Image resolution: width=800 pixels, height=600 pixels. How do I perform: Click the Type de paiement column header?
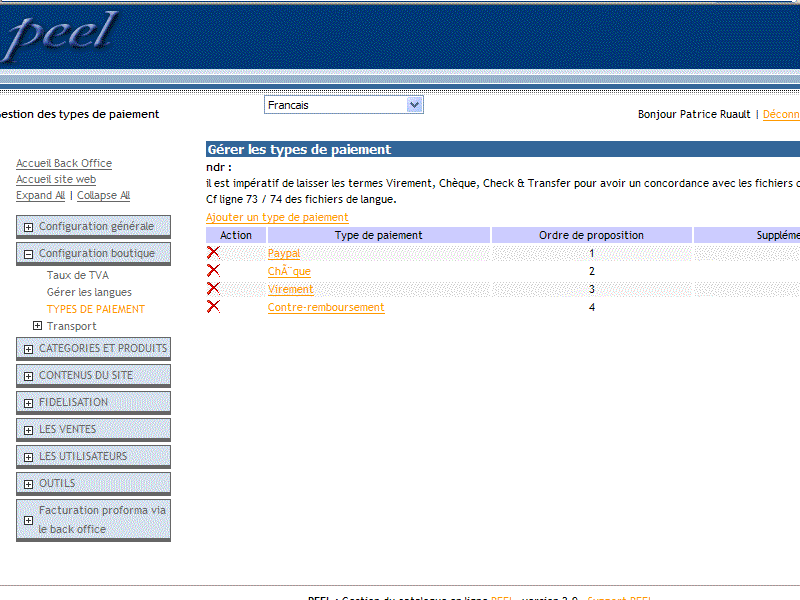click(379, 235)
